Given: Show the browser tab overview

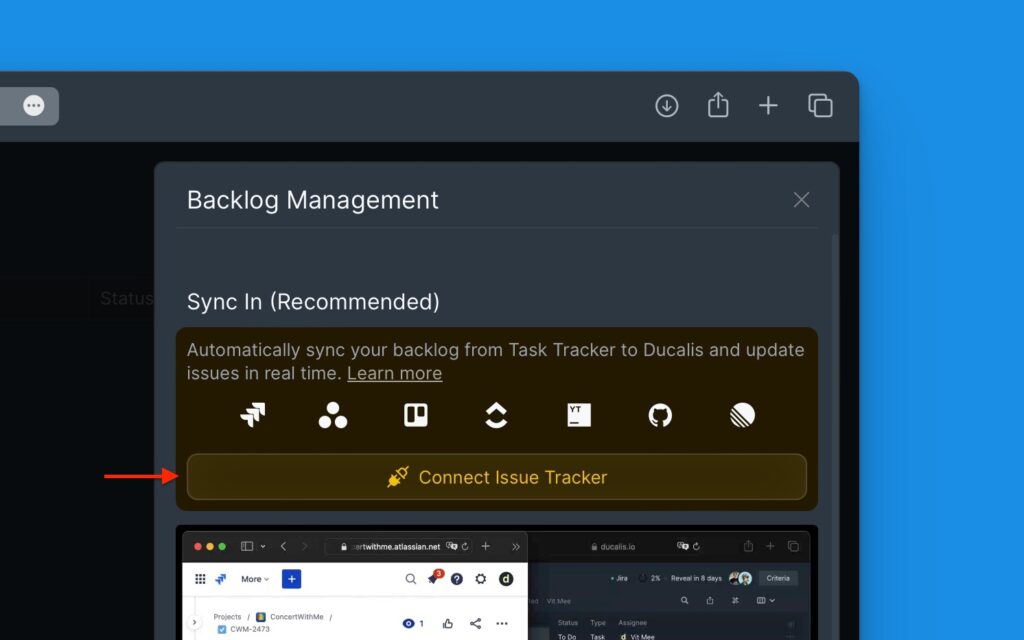Looking at the screenshot, I should (x=820, y=106).
